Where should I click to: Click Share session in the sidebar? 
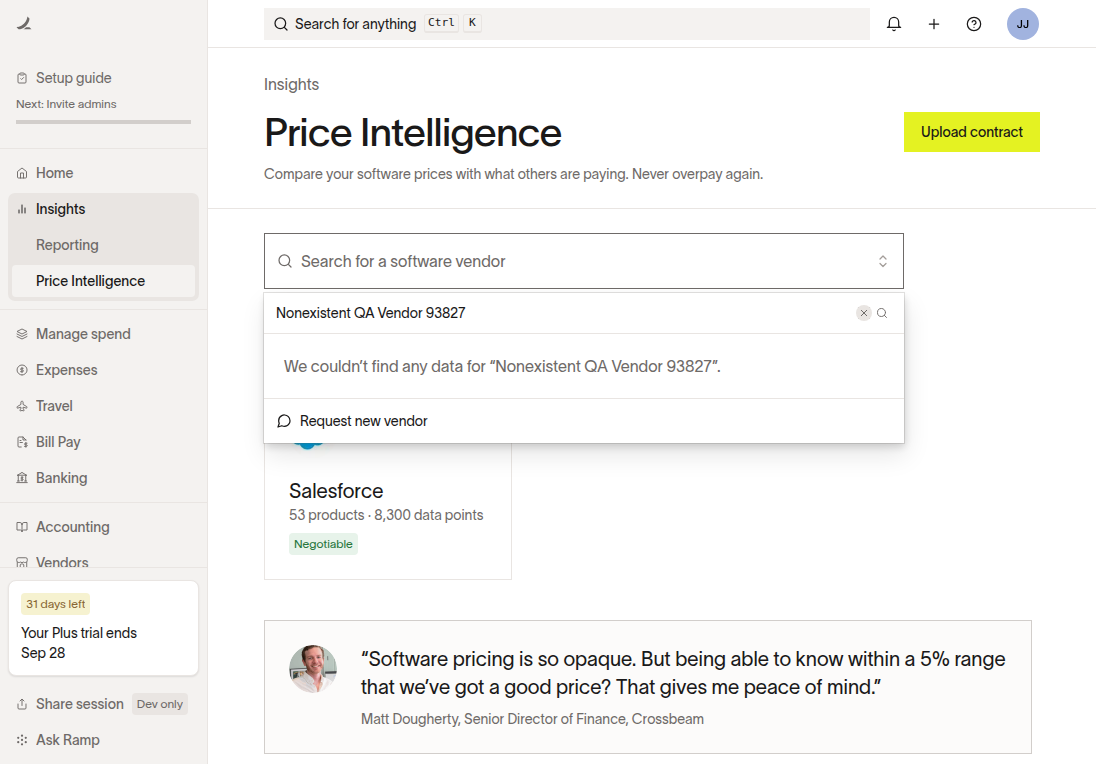tap(79, 704)
